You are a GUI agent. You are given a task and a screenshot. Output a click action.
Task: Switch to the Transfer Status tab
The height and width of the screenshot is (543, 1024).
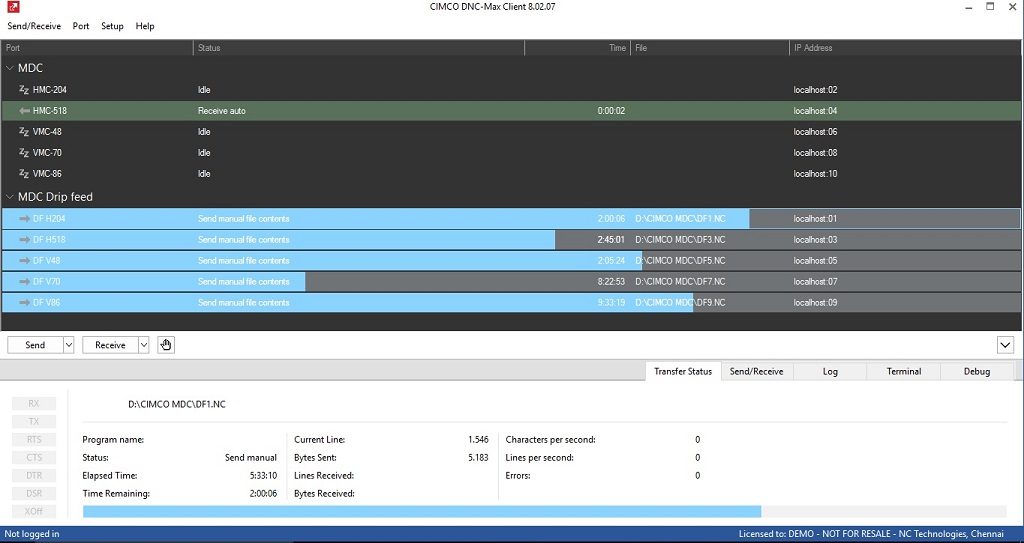[x=683, y=371]
